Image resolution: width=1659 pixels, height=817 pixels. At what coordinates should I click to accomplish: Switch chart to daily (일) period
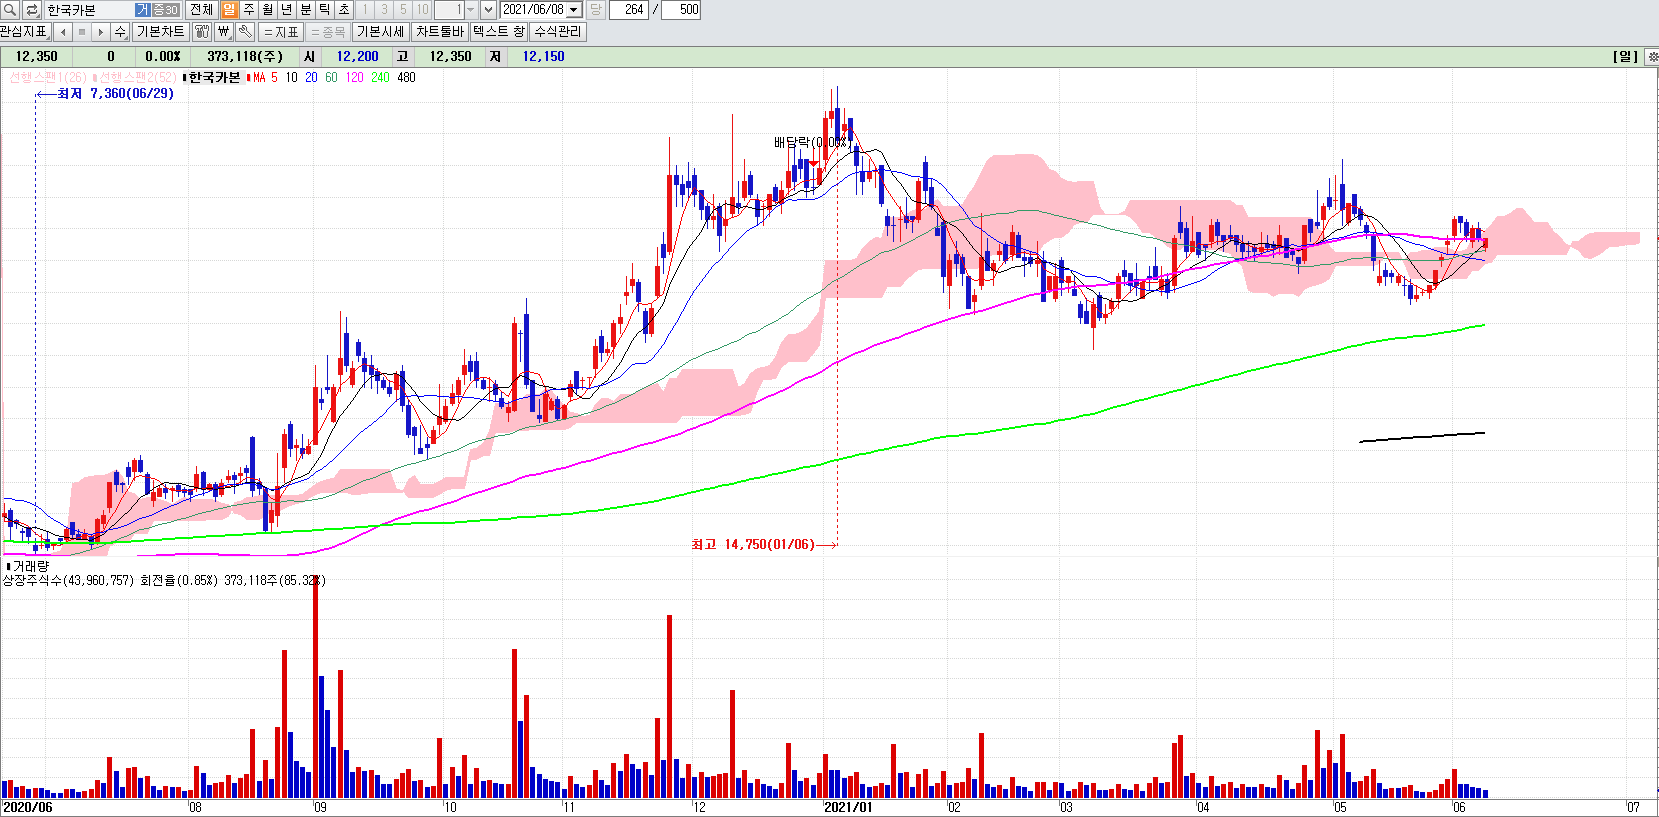pos(230,10)
